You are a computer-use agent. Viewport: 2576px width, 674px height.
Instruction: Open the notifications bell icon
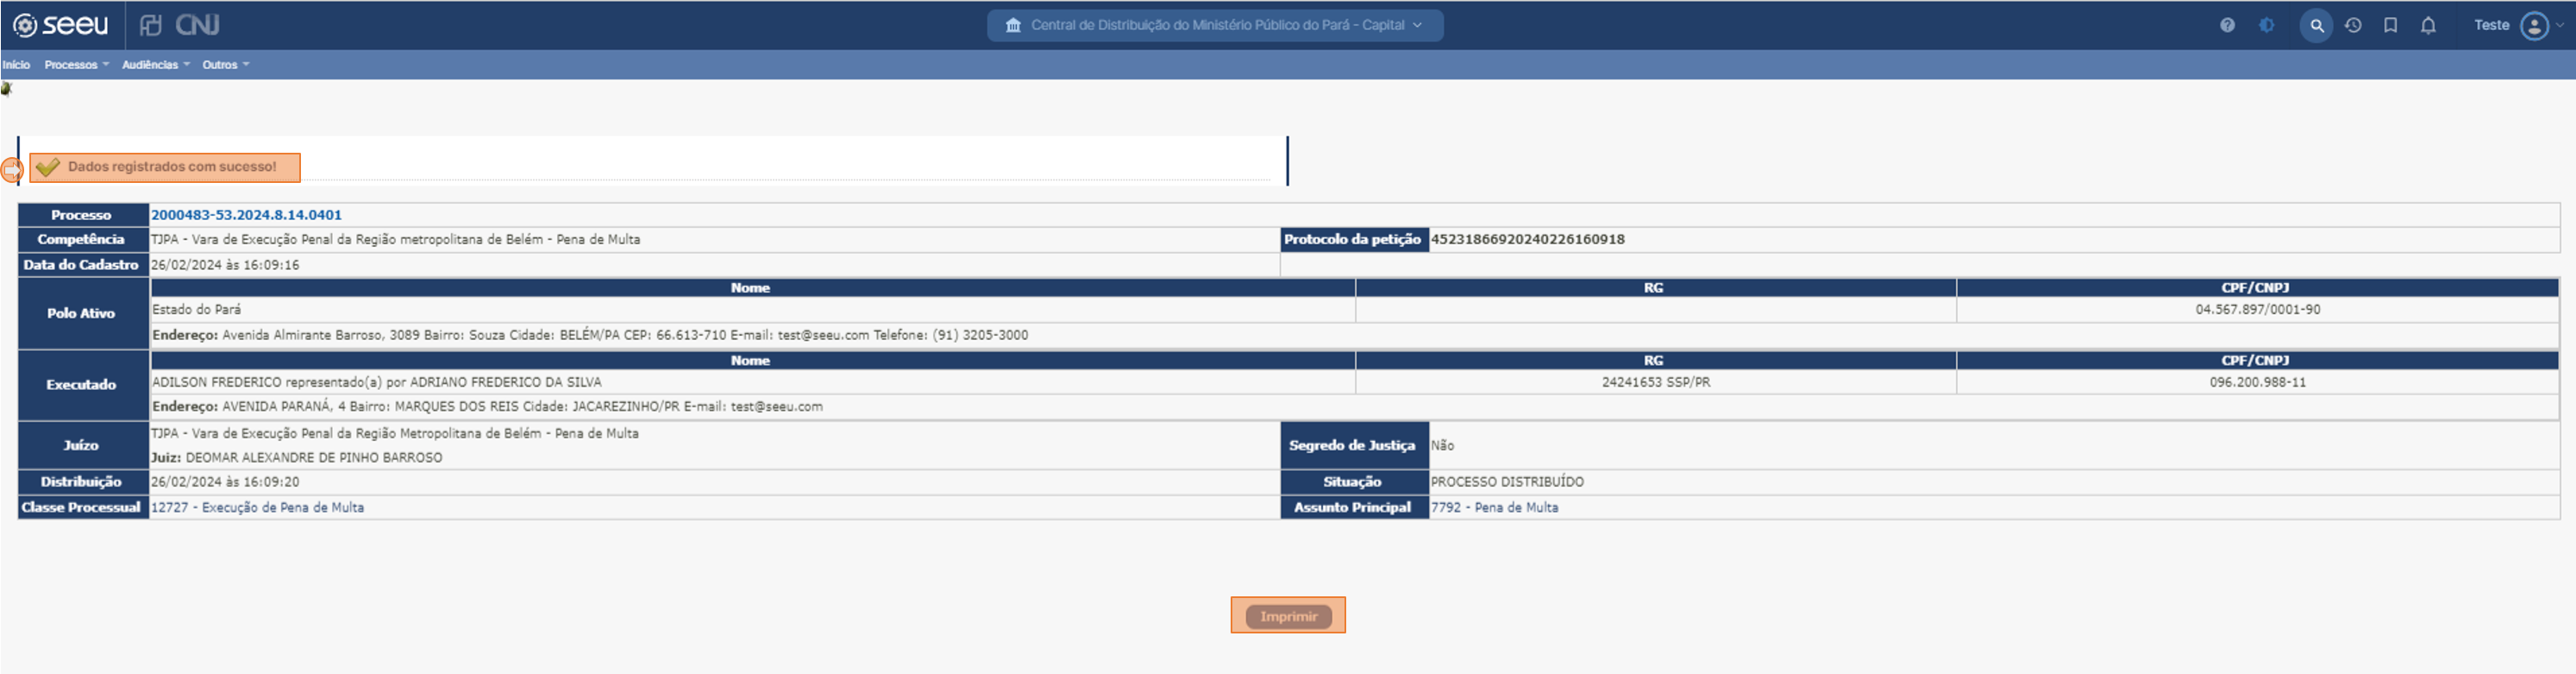pos(2428,25)
